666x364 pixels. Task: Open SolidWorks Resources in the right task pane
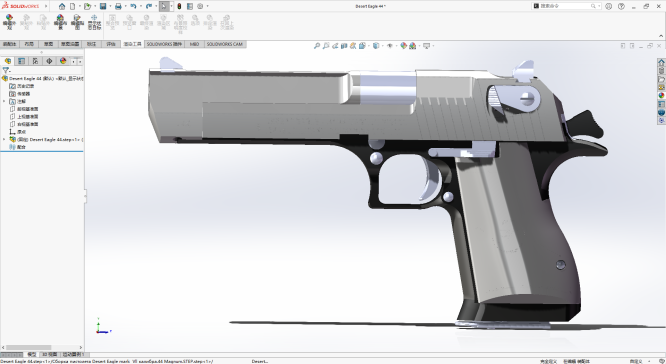pos(661,62)
